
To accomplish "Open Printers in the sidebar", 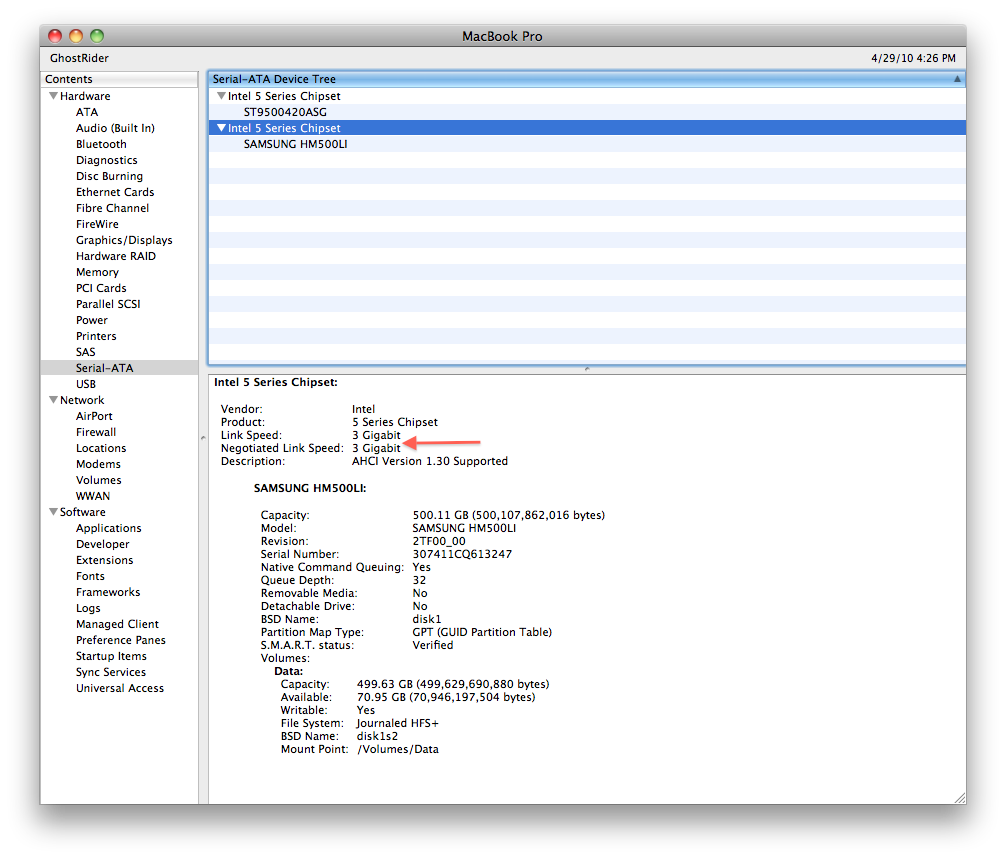I will click(96, 336).
